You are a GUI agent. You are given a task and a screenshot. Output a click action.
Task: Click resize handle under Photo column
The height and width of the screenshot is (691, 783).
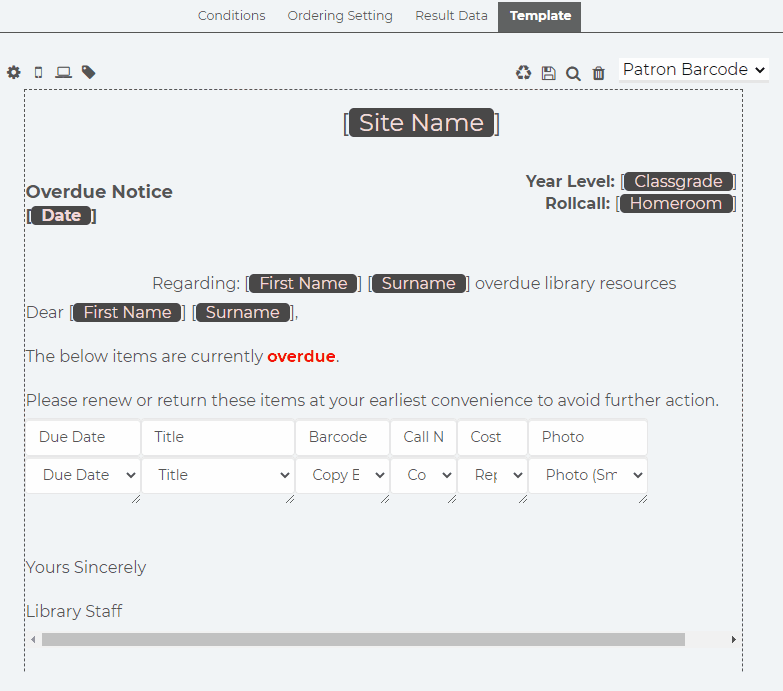coord(643,499)
